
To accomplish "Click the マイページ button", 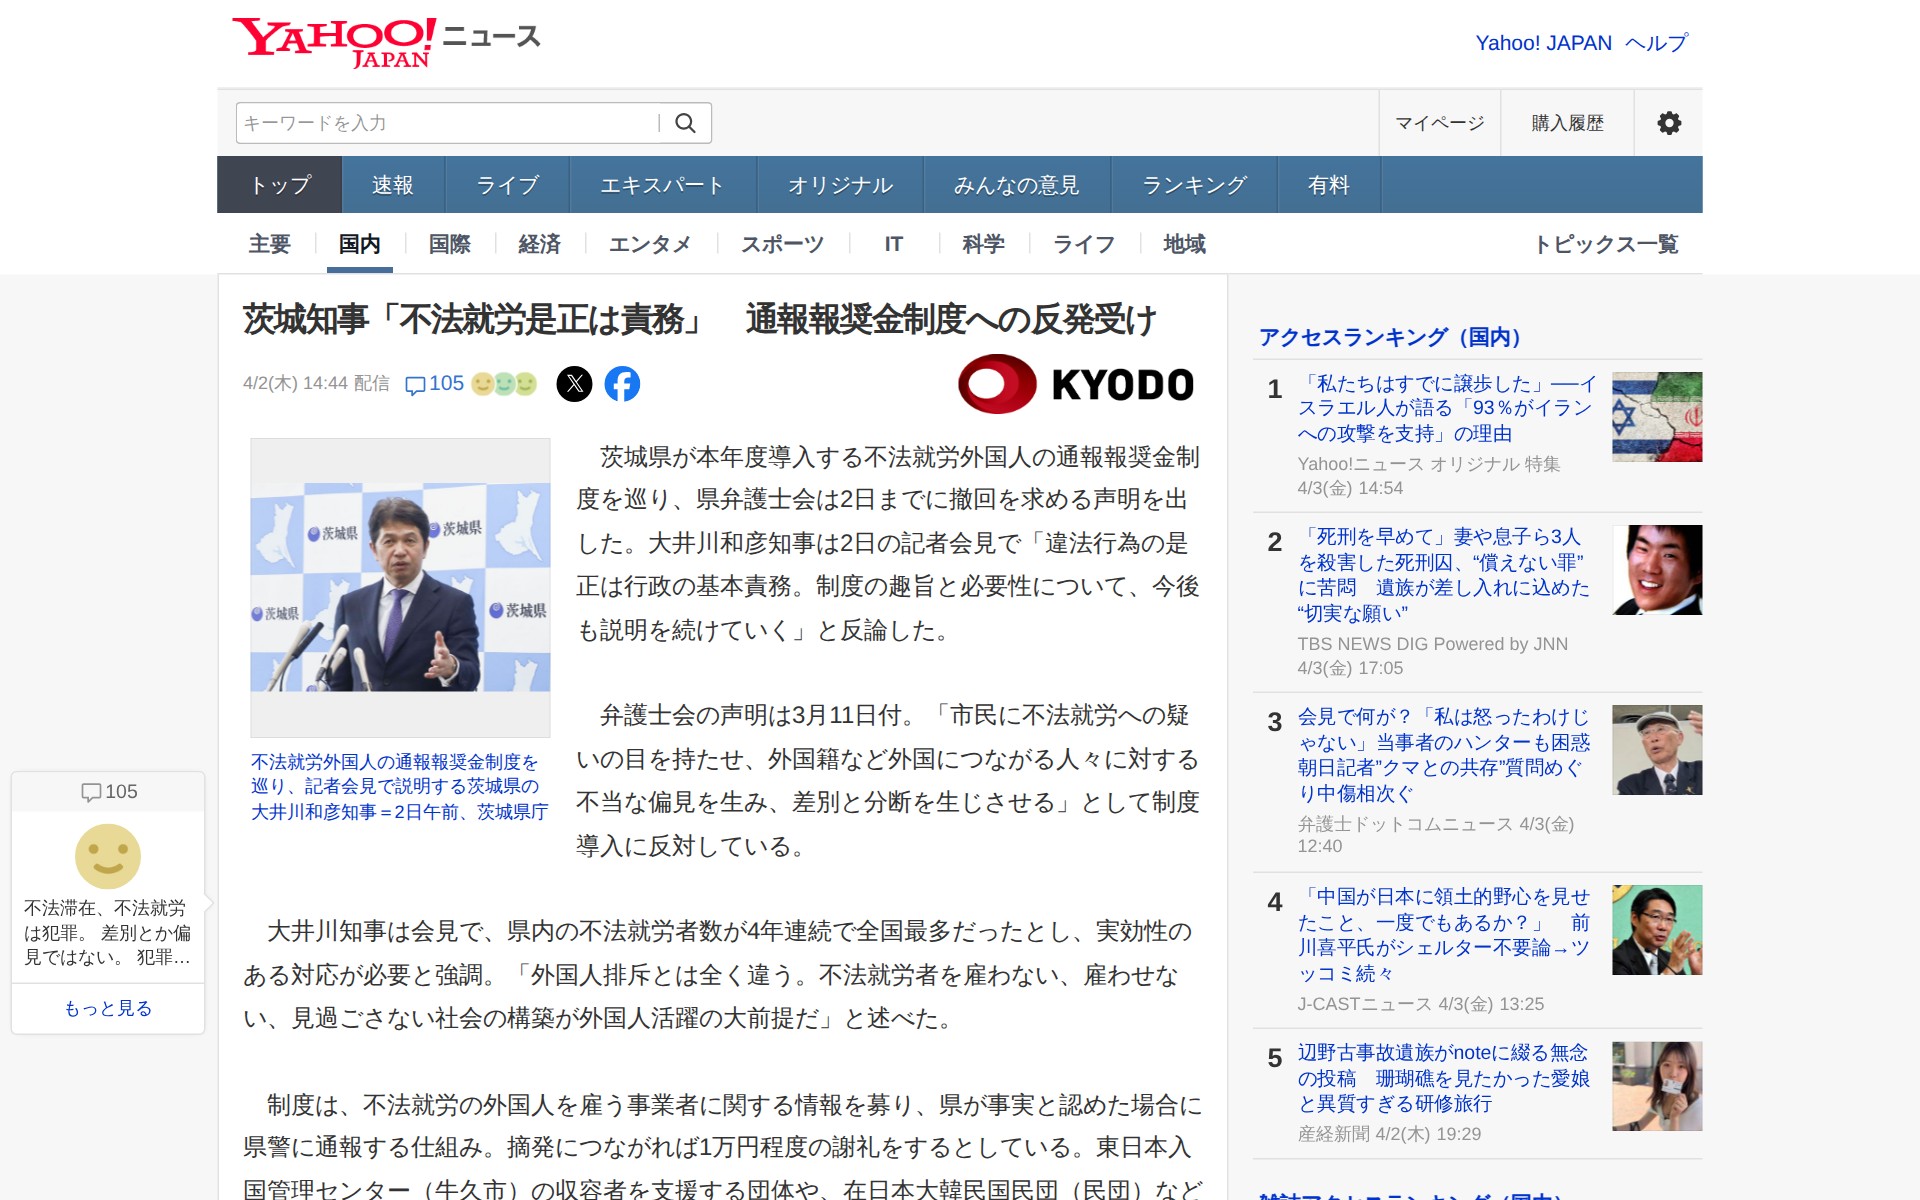I will coord(1439,123).
